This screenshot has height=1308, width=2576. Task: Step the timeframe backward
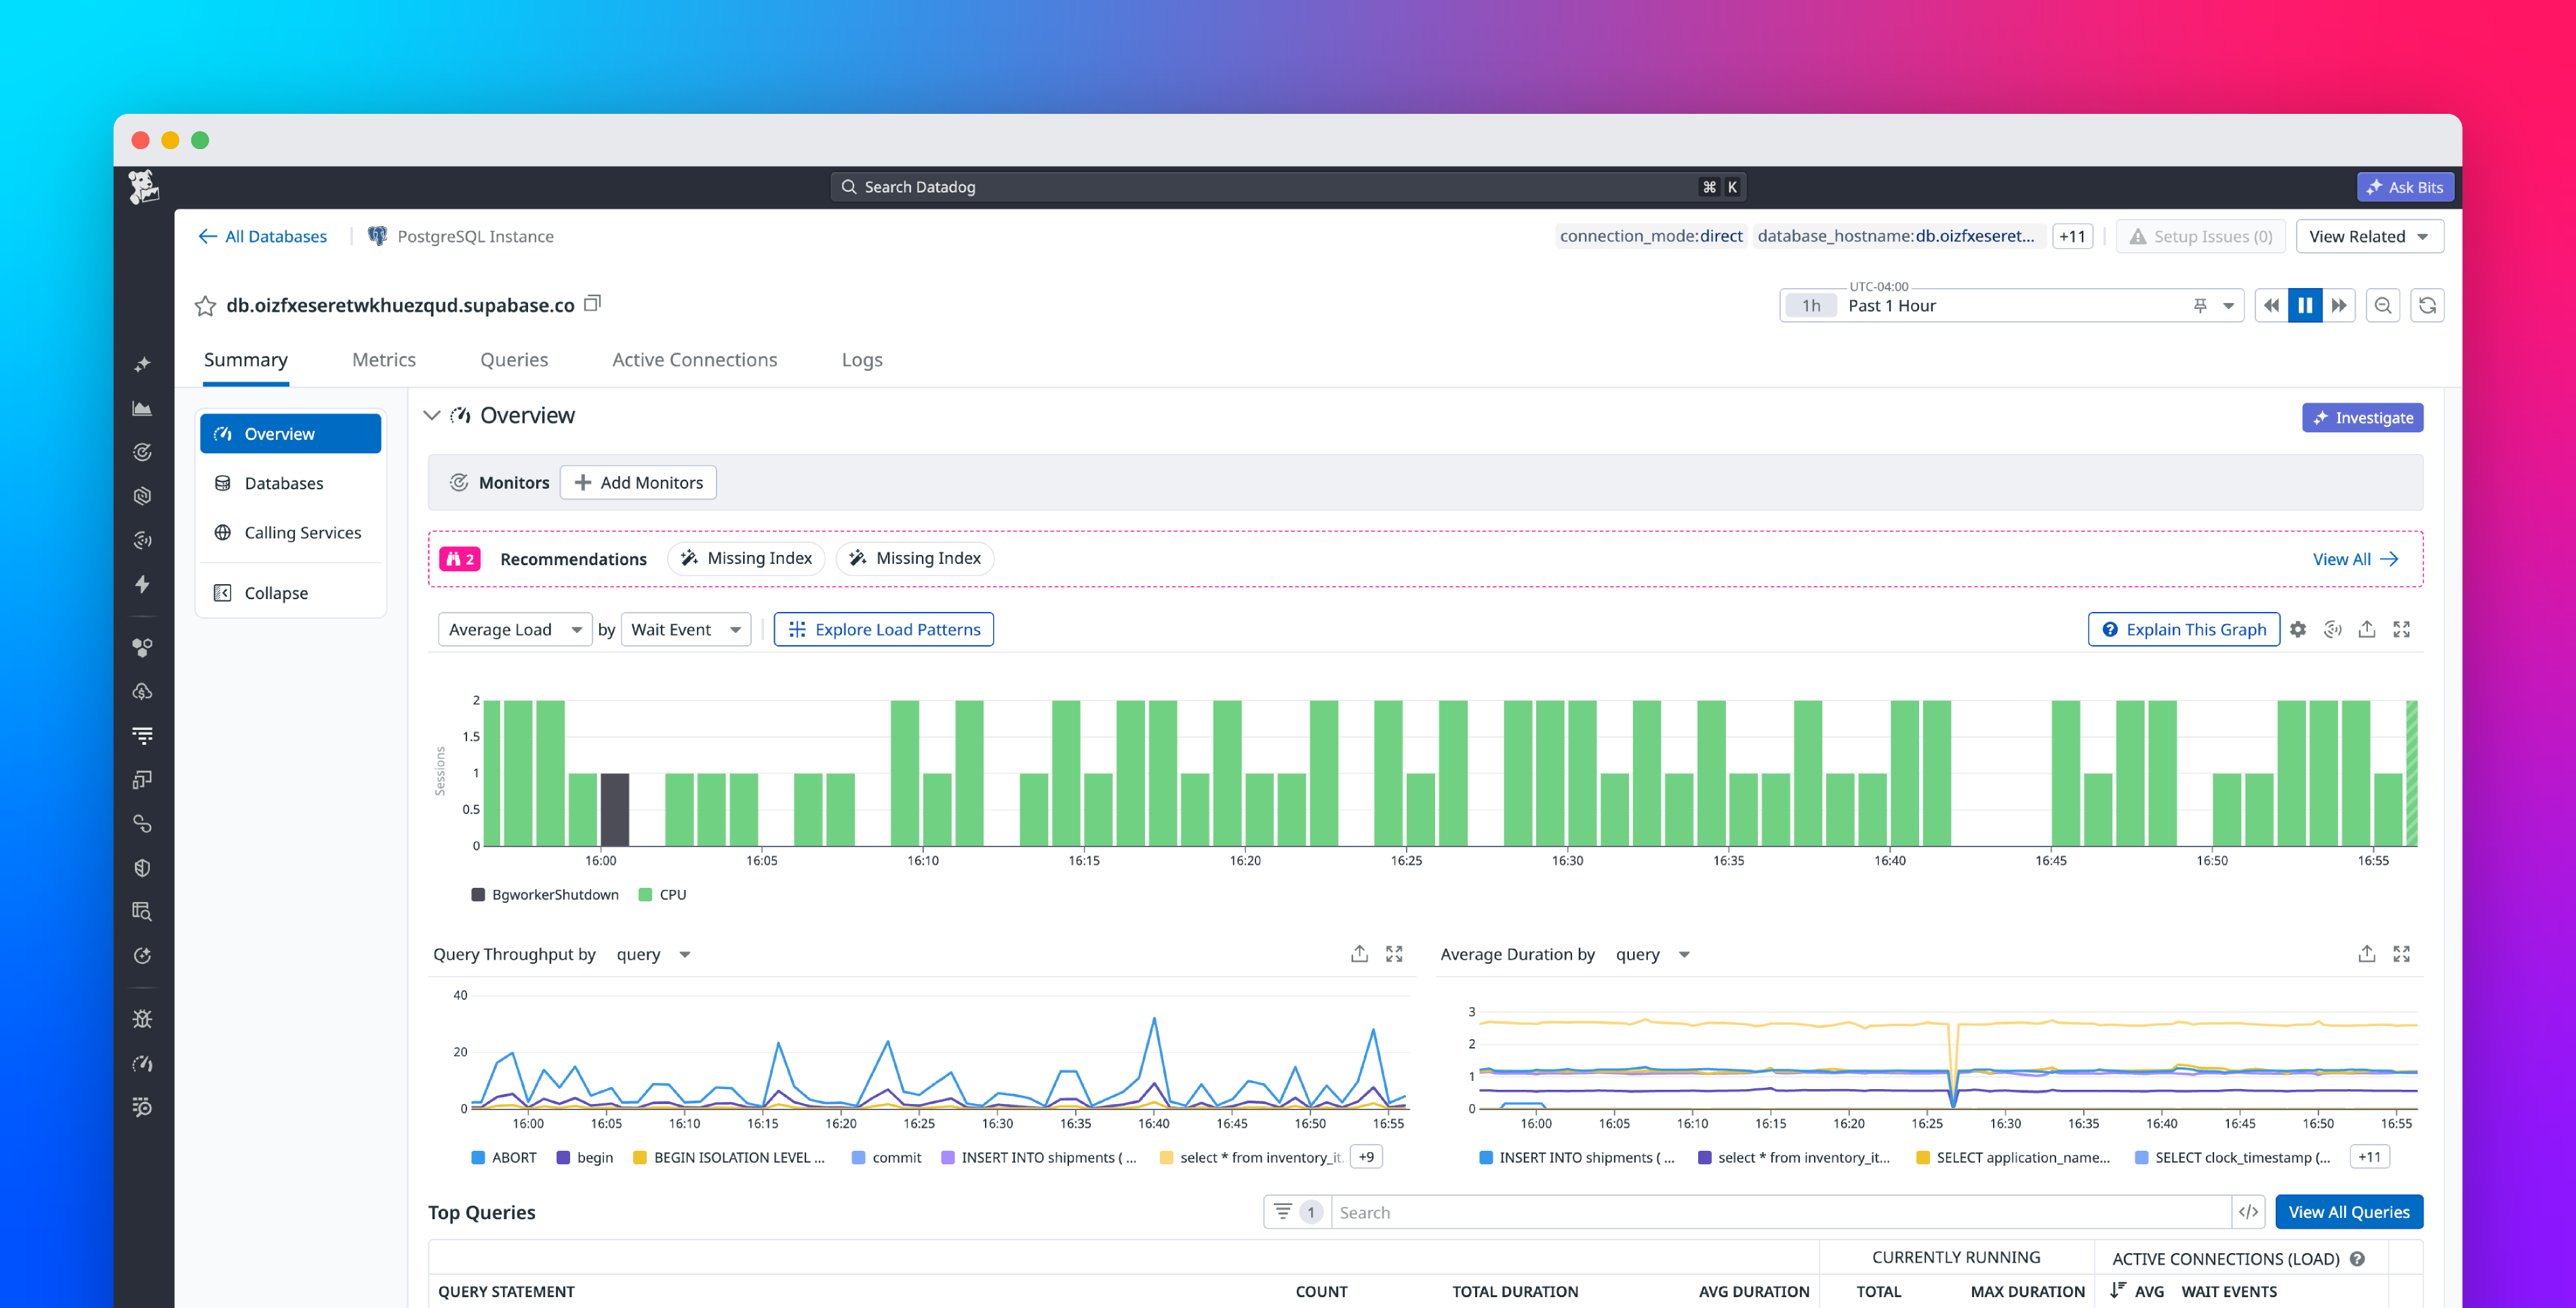(x=2271, y=306)
